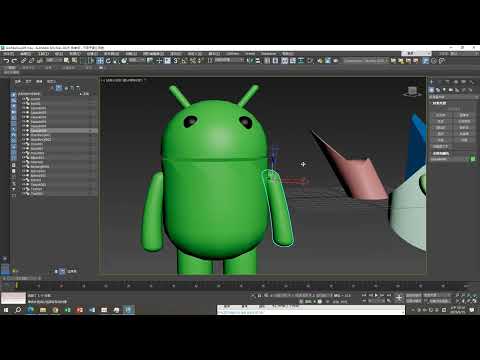Open the first menu in the menu bar

(x=8, y=54)
